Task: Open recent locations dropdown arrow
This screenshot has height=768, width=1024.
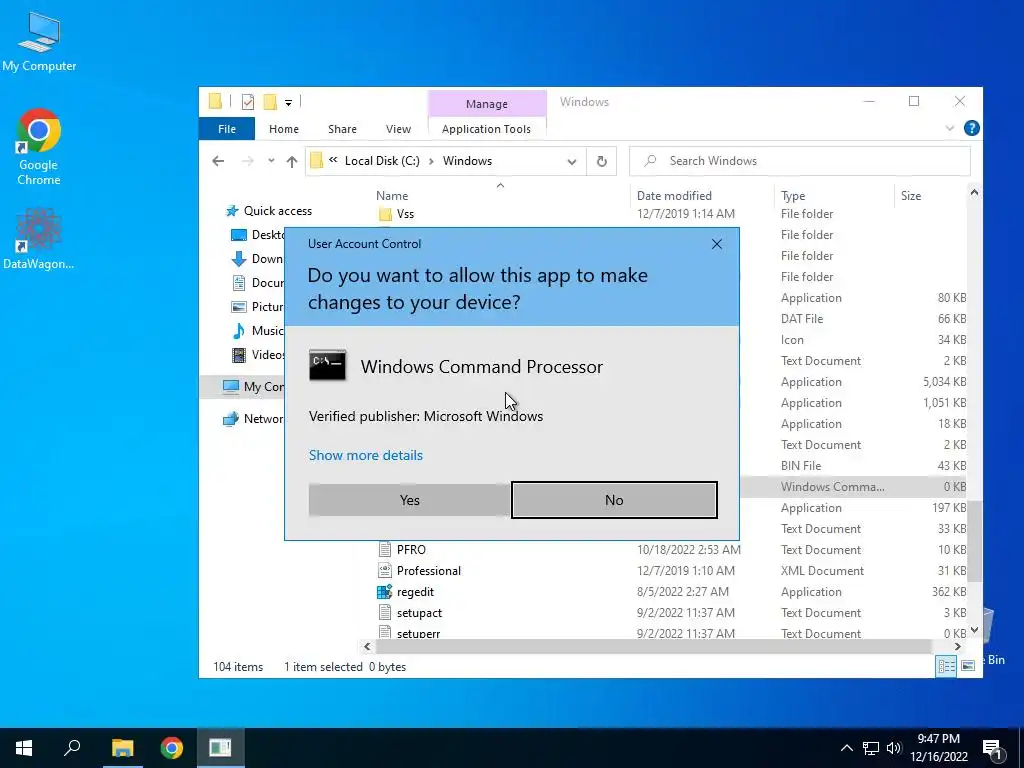Action: pos(271,161)
